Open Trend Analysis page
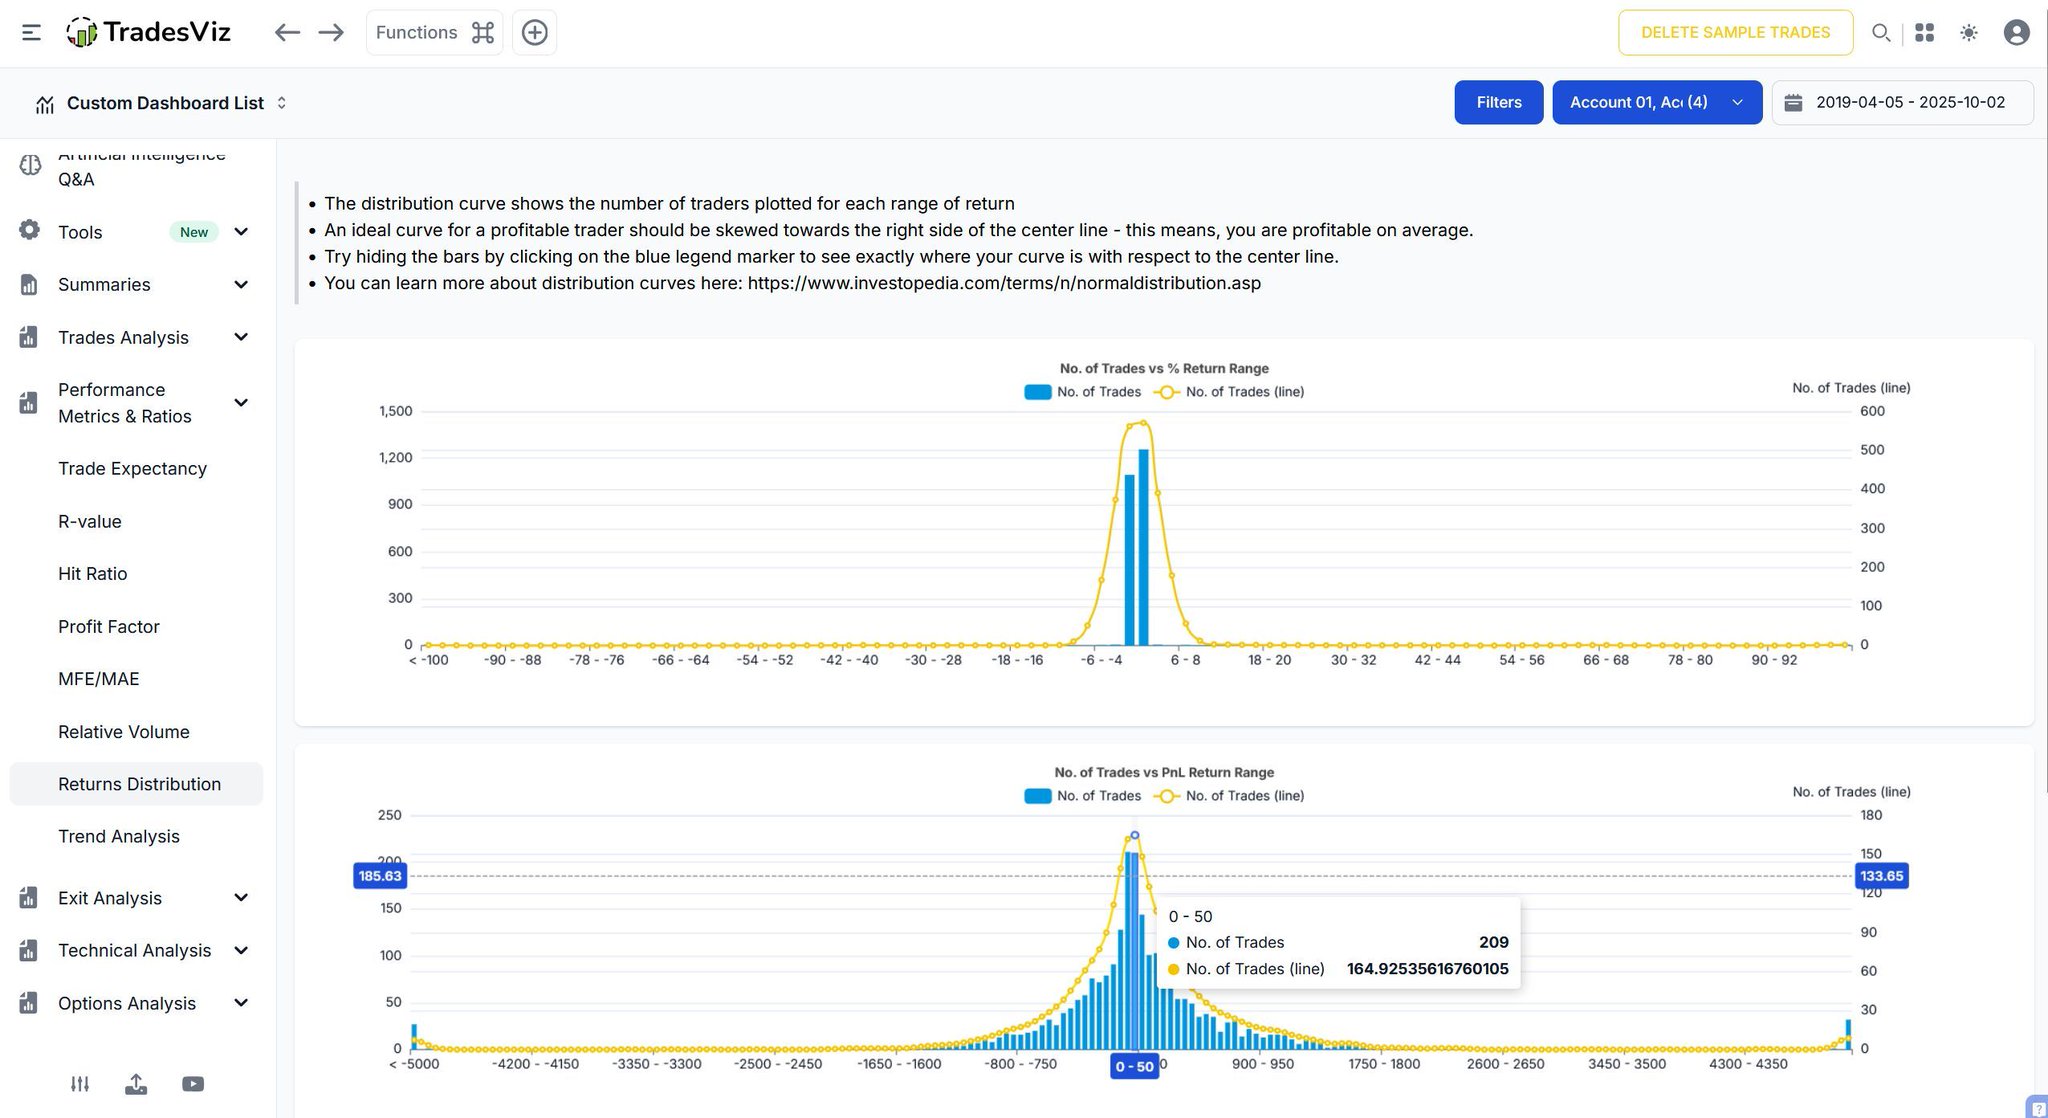The width and height of the screenshot is (2048, 1118). coord(119,837)
